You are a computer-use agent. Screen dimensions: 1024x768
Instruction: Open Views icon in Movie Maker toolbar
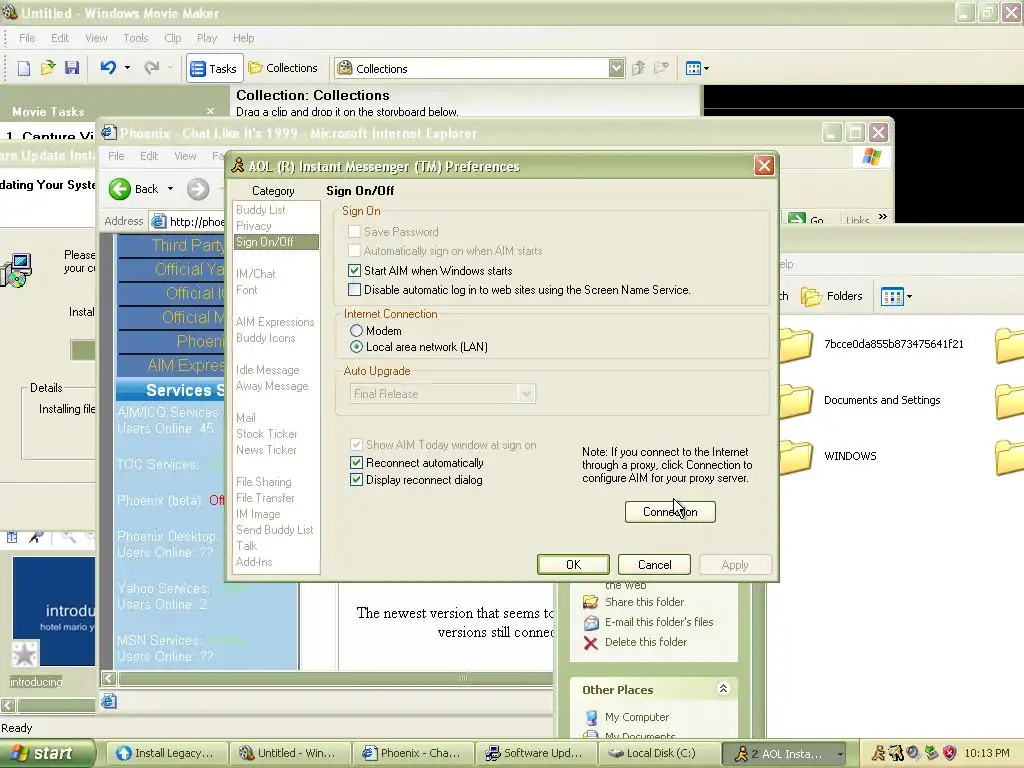click(x=693, y=68)
